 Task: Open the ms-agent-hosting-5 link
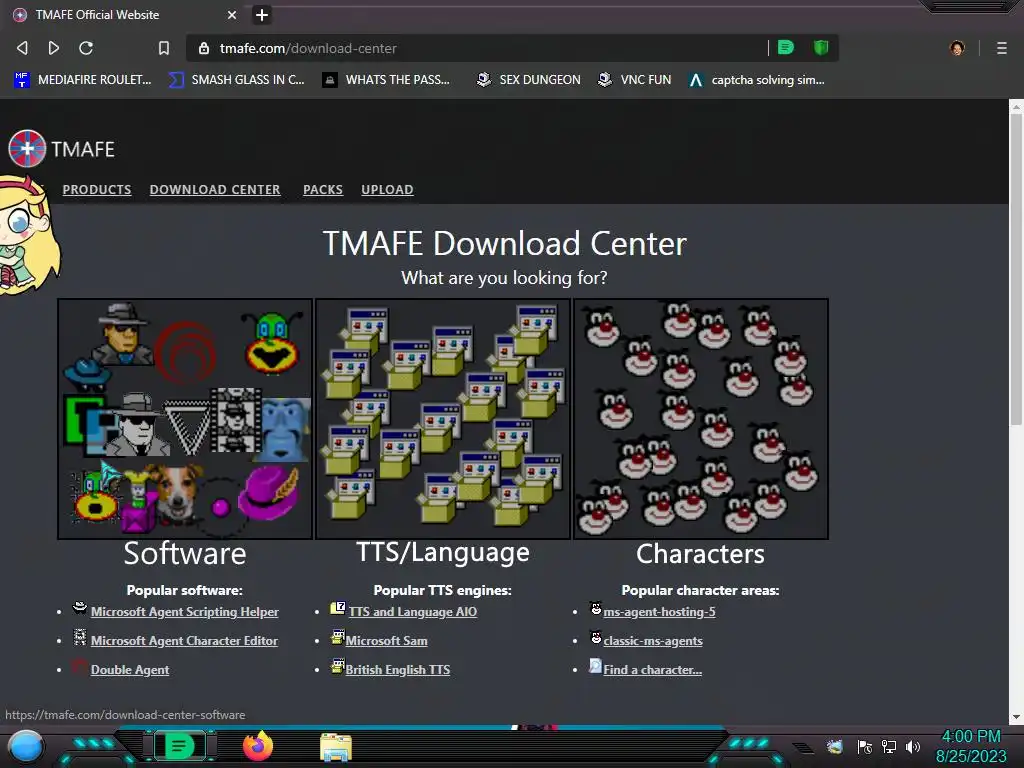point(659,612)
